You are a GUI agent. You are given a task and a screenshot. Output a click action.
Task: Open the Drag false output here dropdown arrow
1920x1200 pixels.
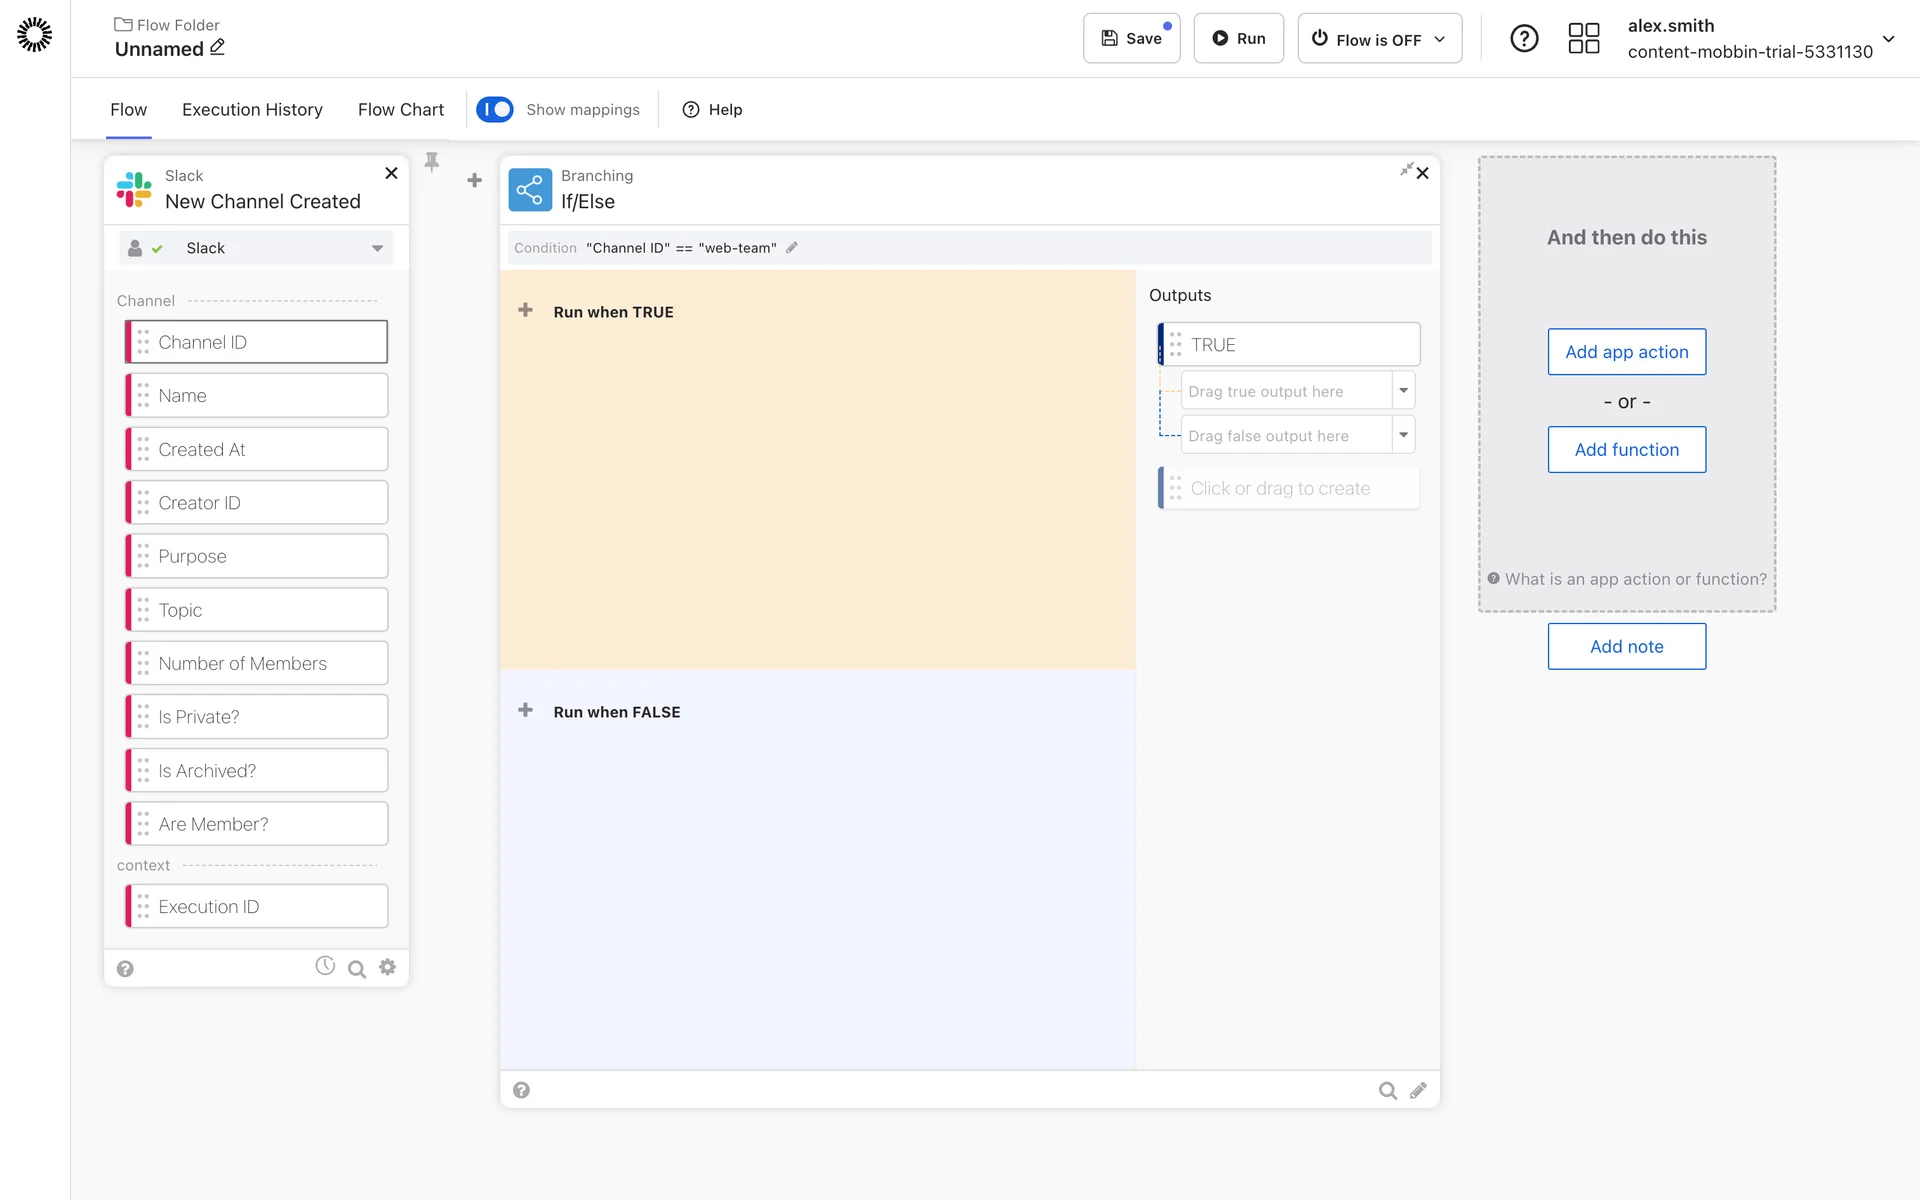[1403, 435]
